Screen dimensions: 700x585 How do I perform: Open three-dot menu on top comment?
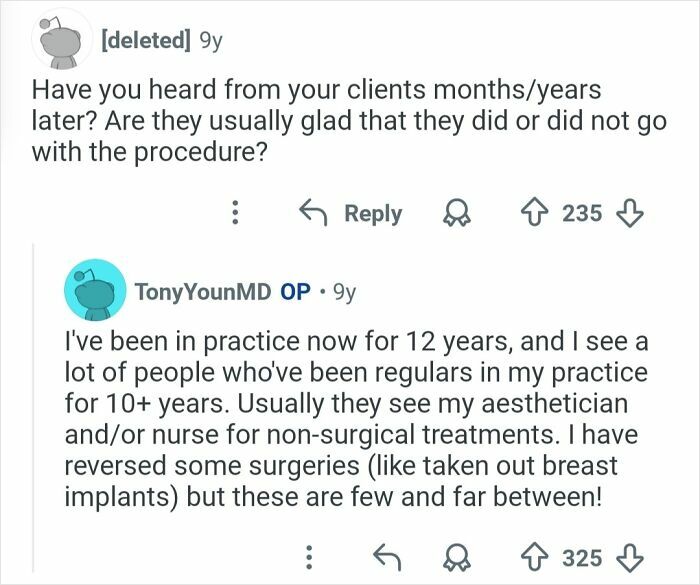pyautogui.click(x=235, y=214)
